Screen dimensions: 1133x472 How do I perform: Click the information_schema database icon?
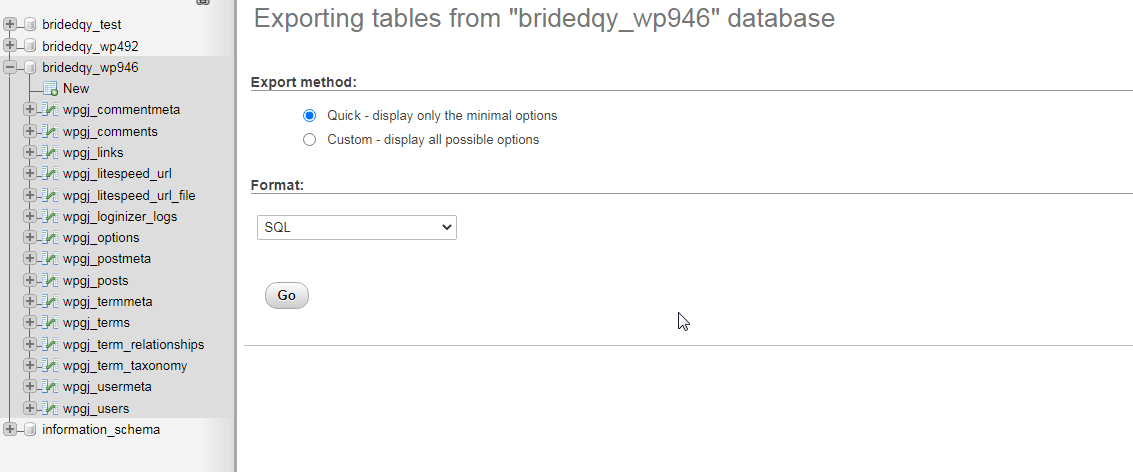[30, 430]
